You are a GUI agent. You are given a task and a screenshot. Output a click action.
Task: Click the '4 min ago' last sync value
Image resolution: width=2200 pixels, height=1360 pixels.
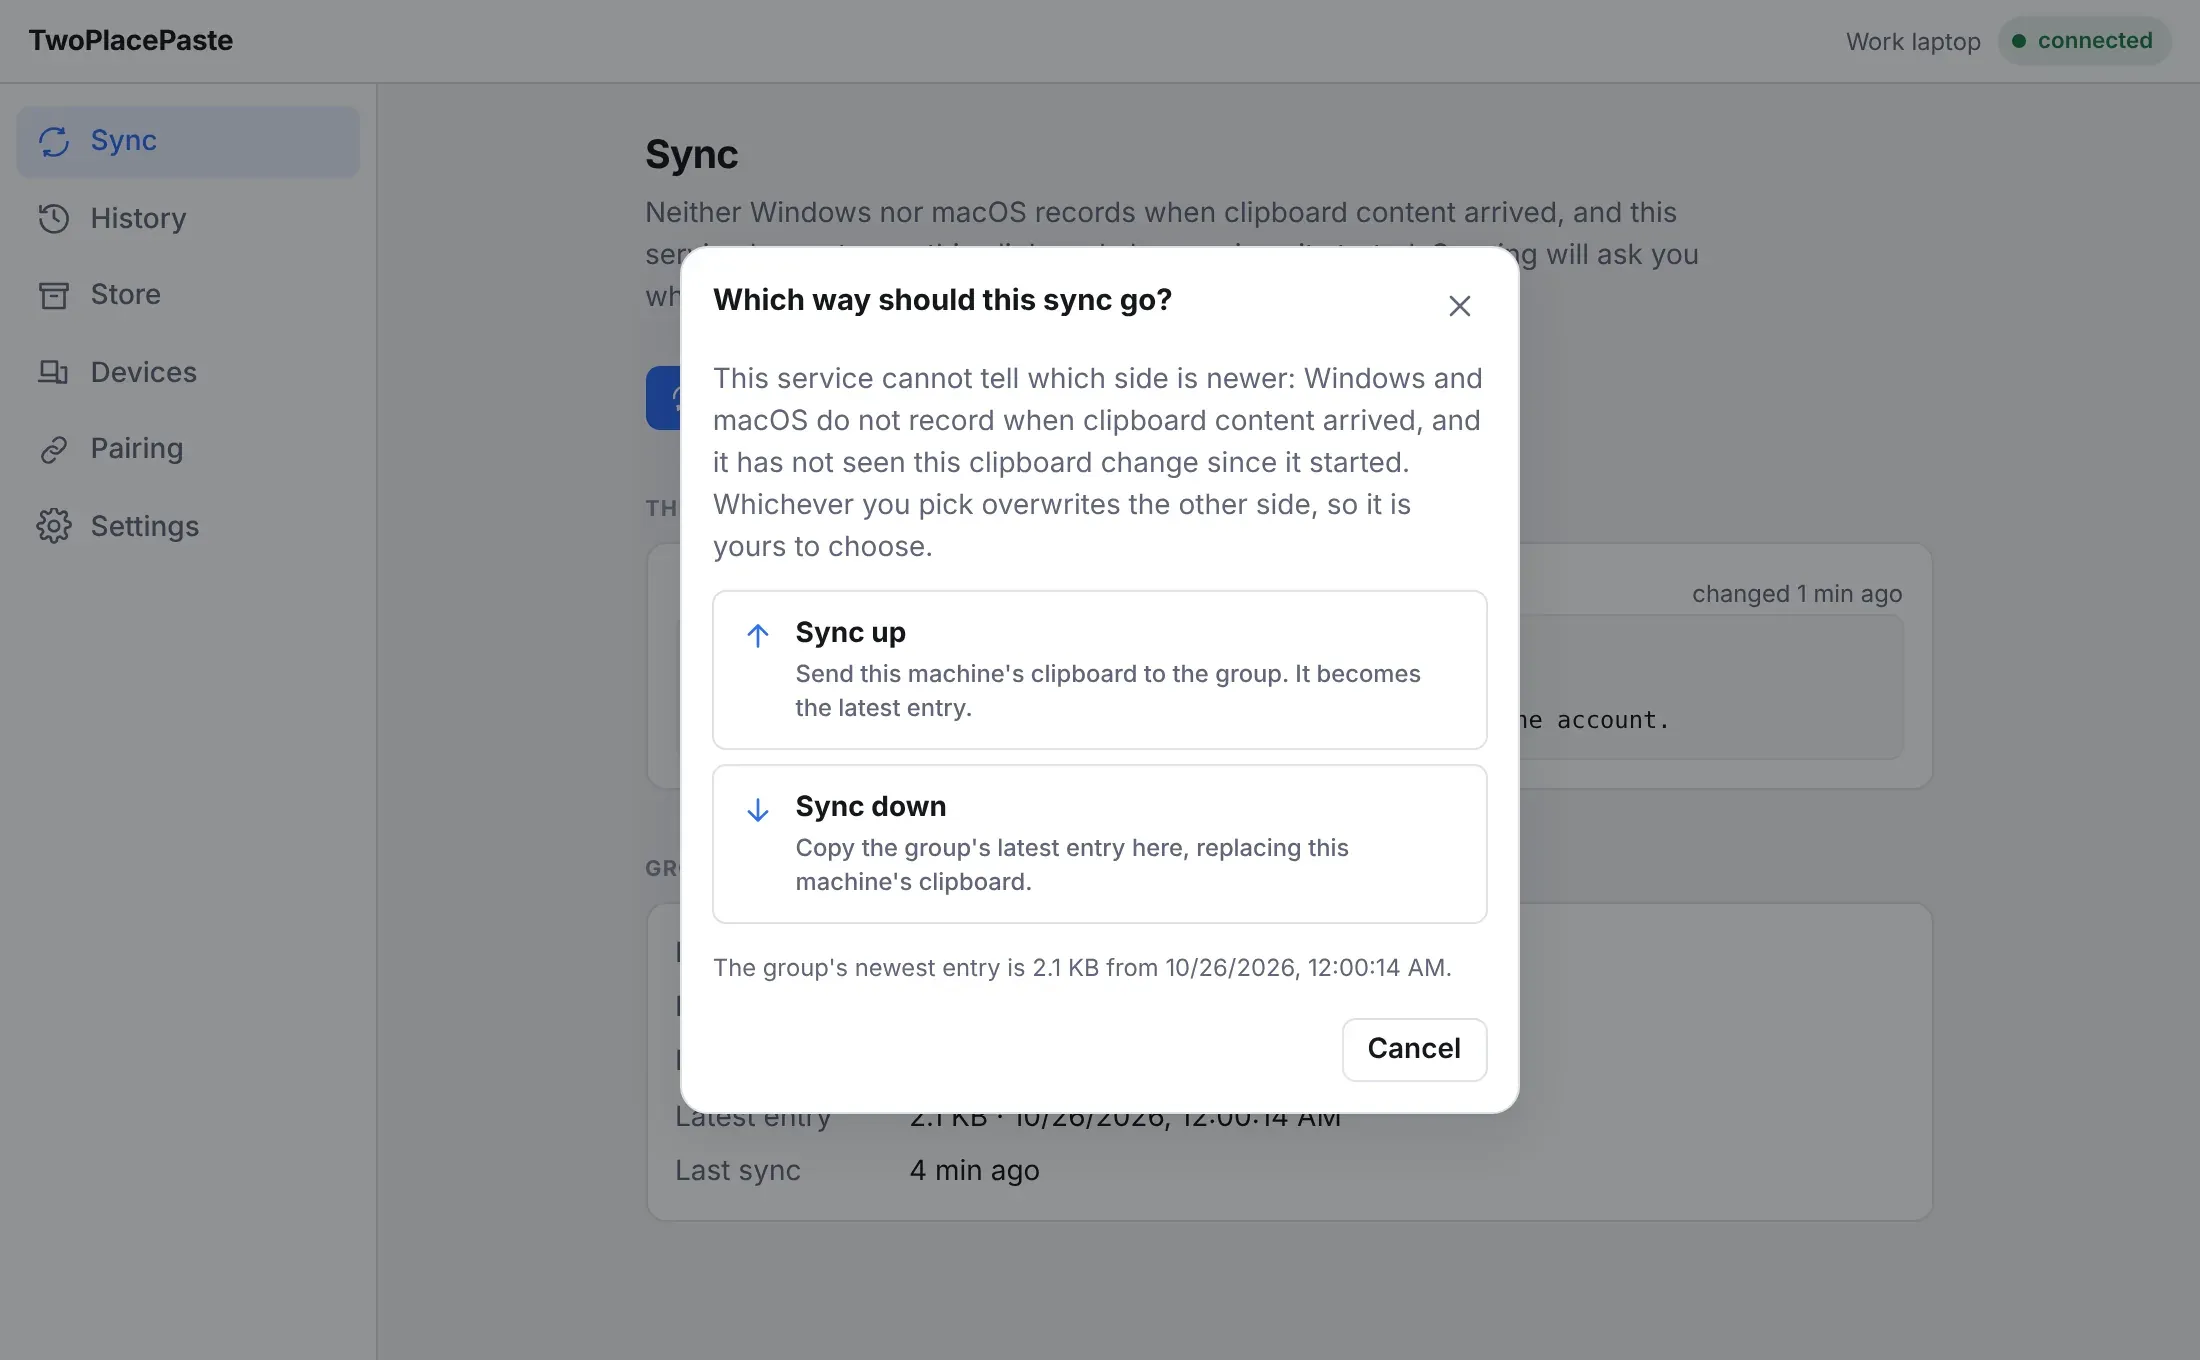[x=975, y=1170]
